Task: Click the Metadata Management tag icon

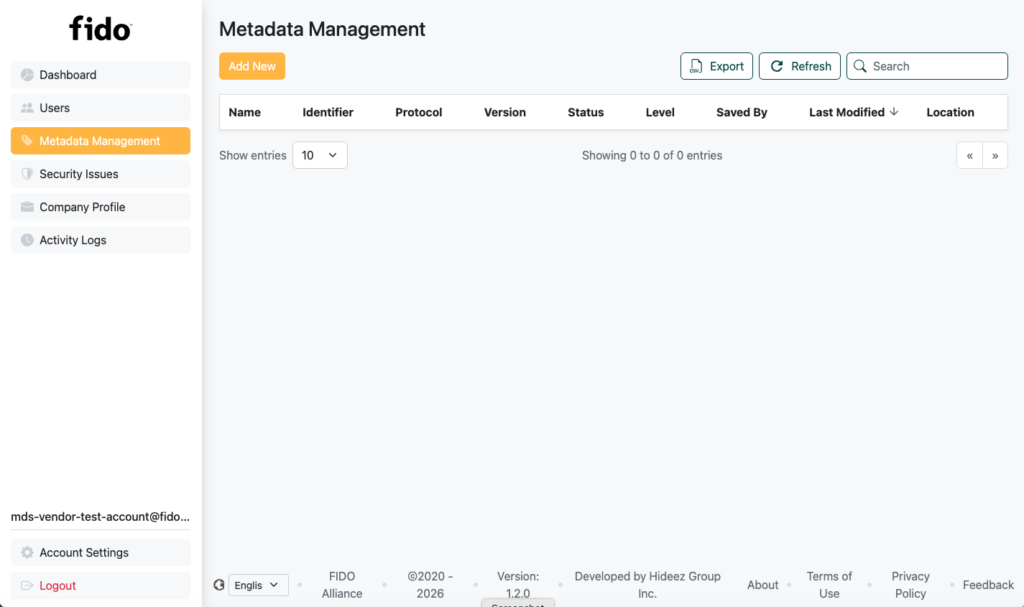Action: [x=27, y=140]
